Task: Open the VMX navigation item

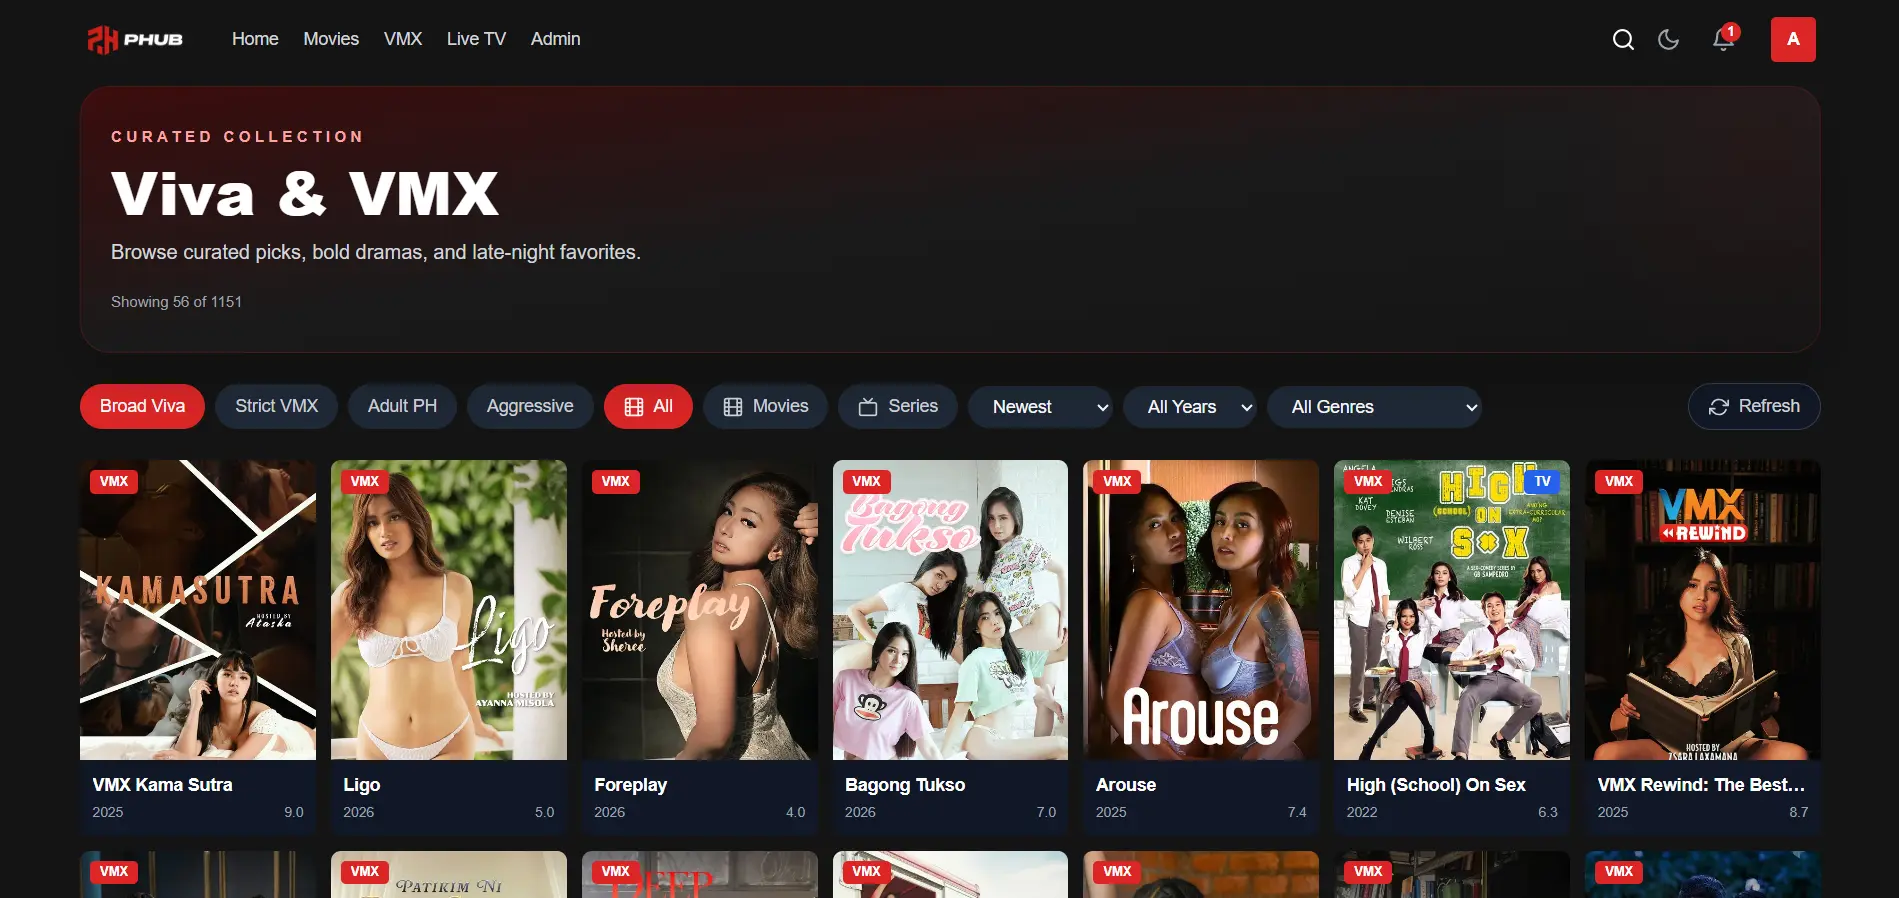Action: [x=403, y=39]
